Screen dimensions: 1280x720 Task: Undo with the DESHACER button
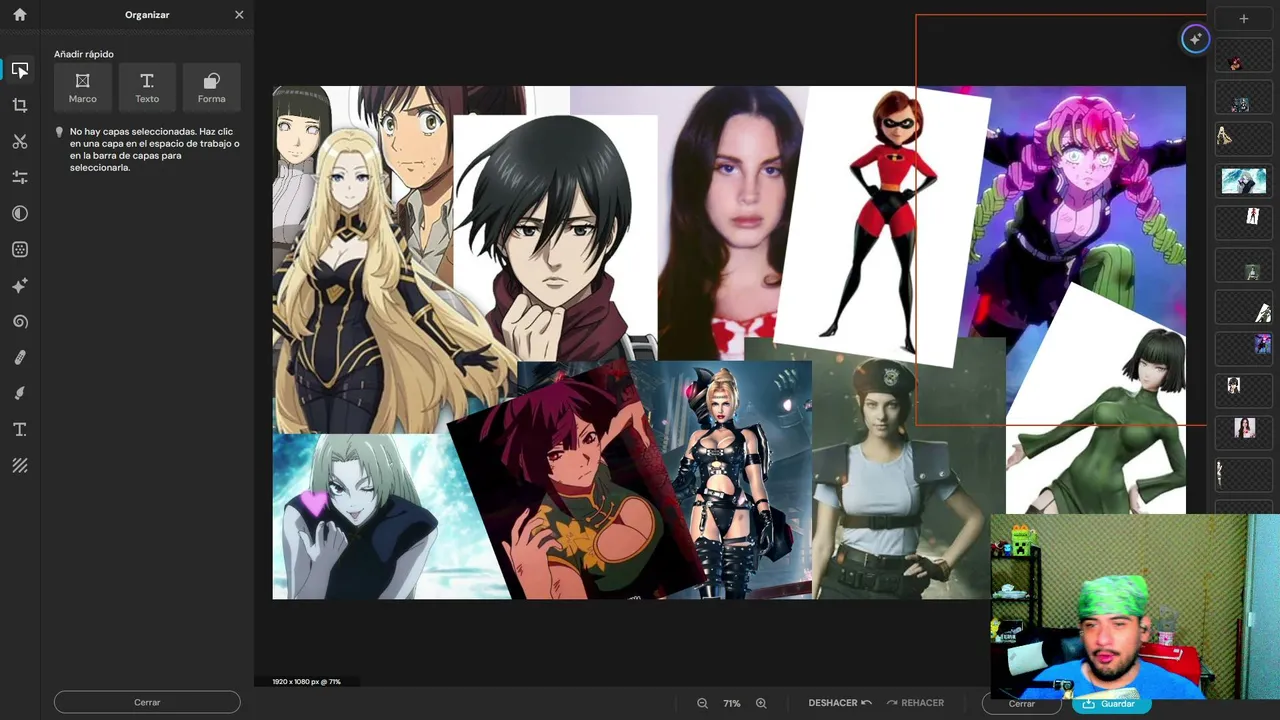pyautogui.click(x=840, y=703)
